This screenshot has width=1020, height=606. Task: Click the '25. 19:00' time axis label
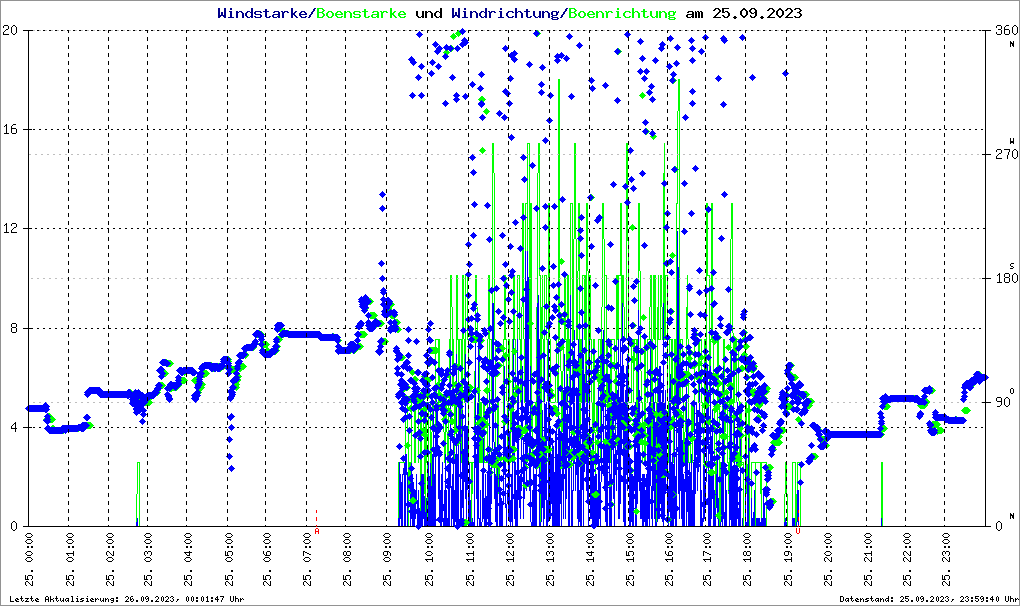(x=787, y=560)
